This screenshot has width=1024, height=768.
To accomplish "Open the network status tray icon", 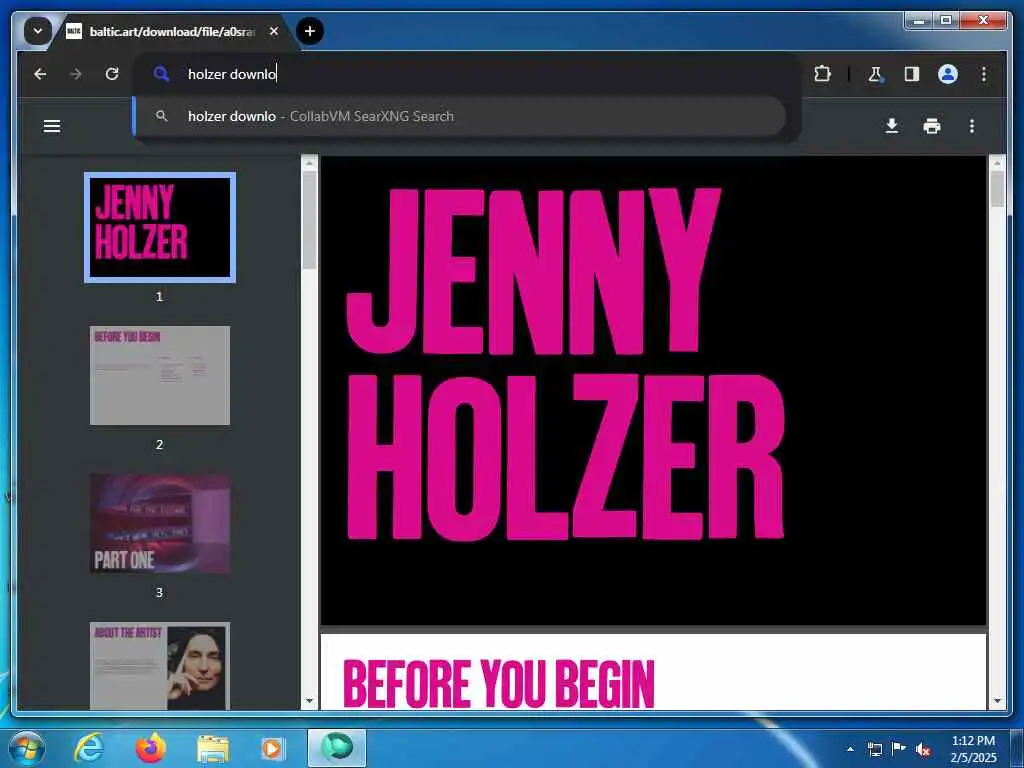I will click(874, 749).
